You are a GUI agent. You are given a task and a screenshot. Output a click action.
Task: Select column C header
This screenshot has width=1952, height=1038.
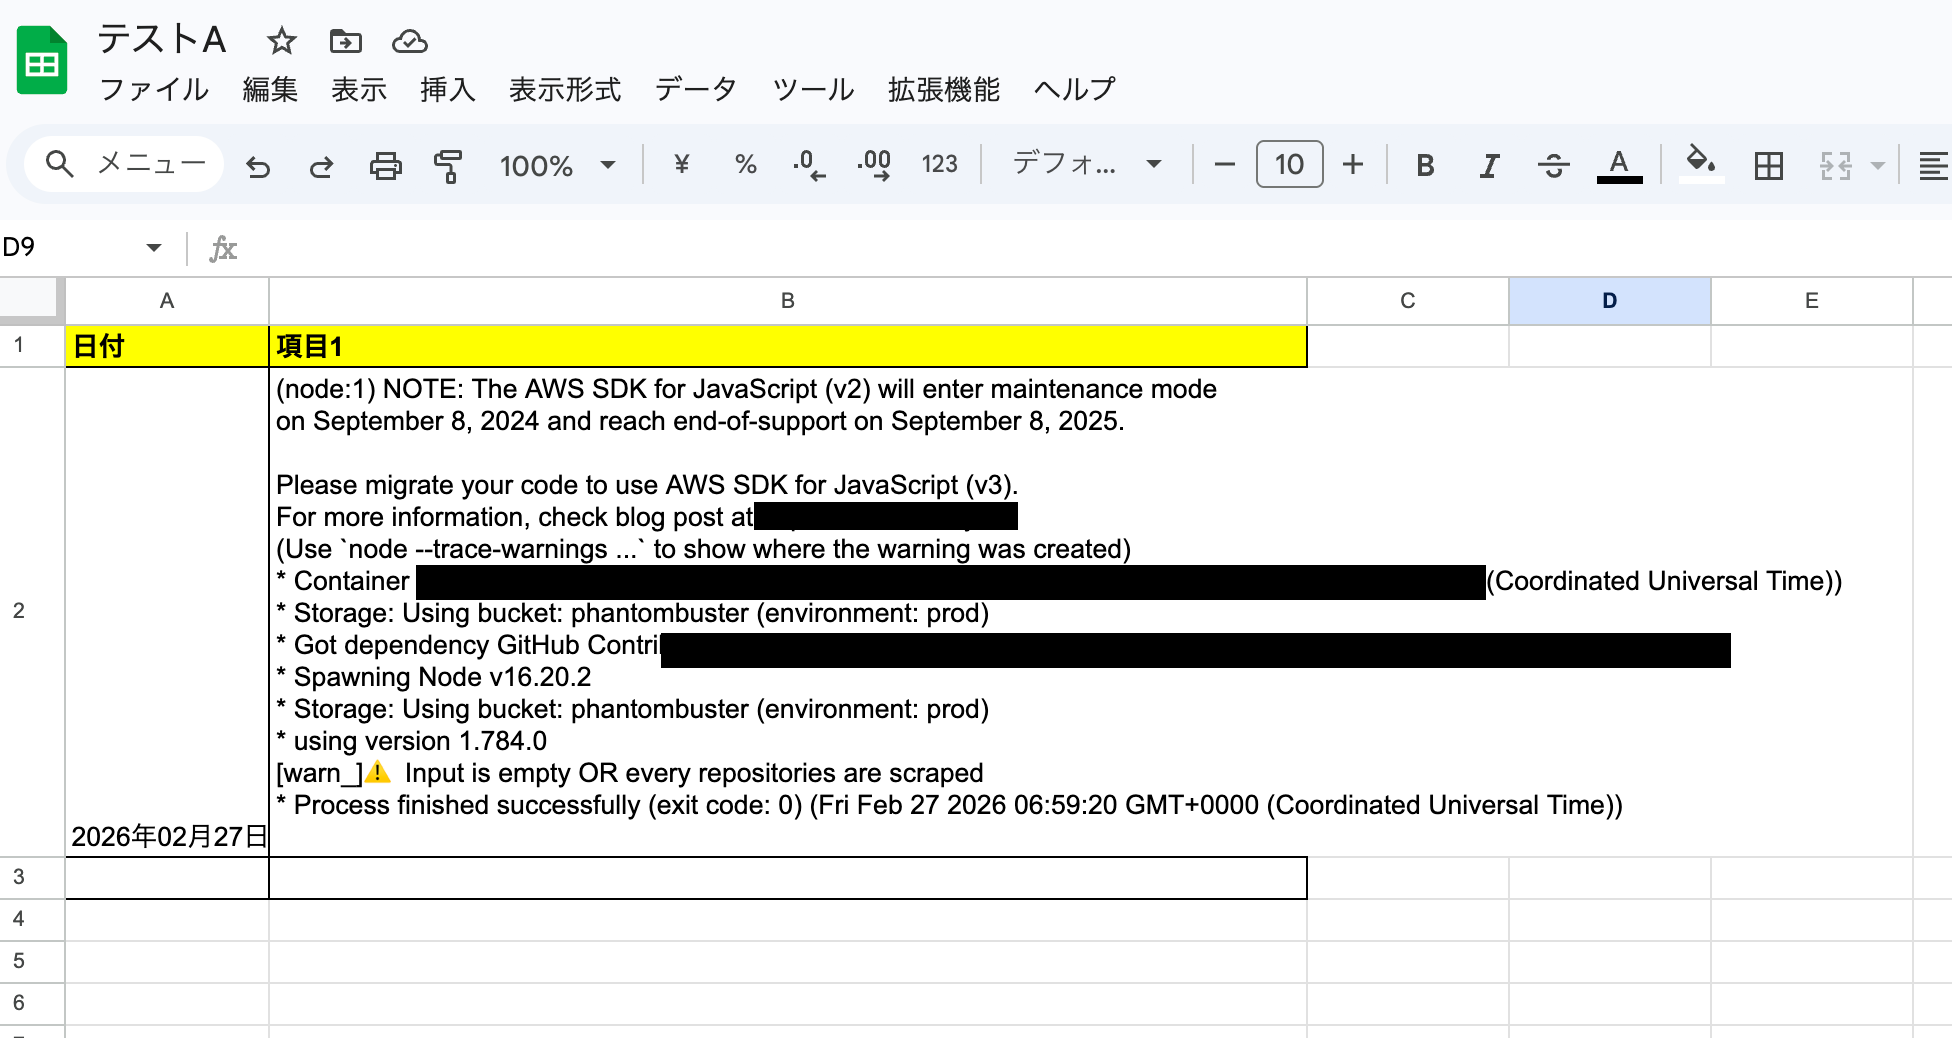1408,301
